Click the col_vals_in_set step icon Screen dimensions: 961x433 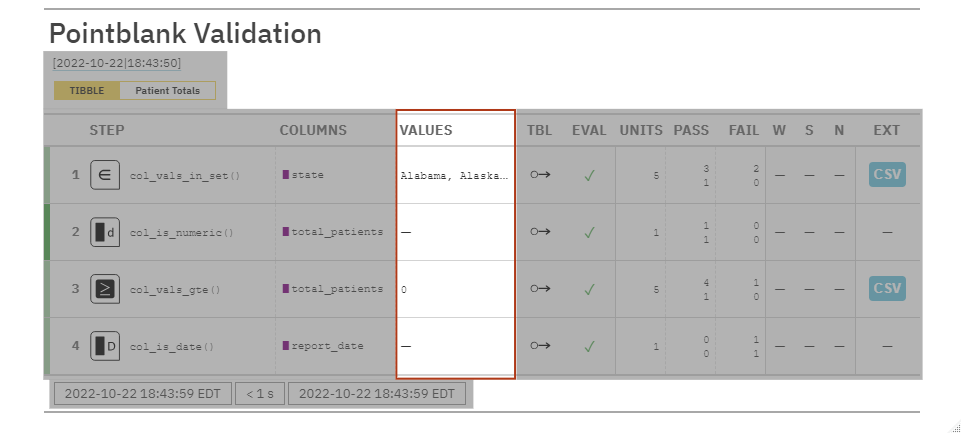[x=105, y=175]
